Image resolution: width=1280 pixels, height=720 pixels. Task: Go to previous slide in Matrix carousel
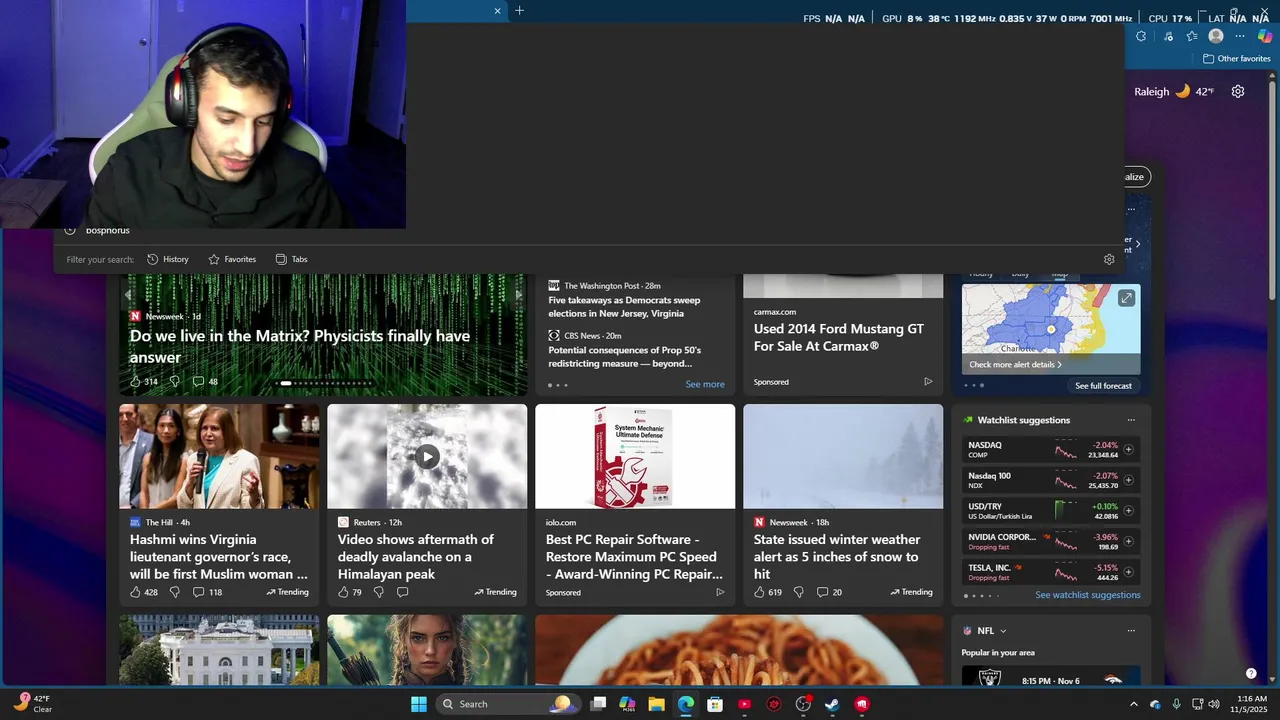coord(127,295)
